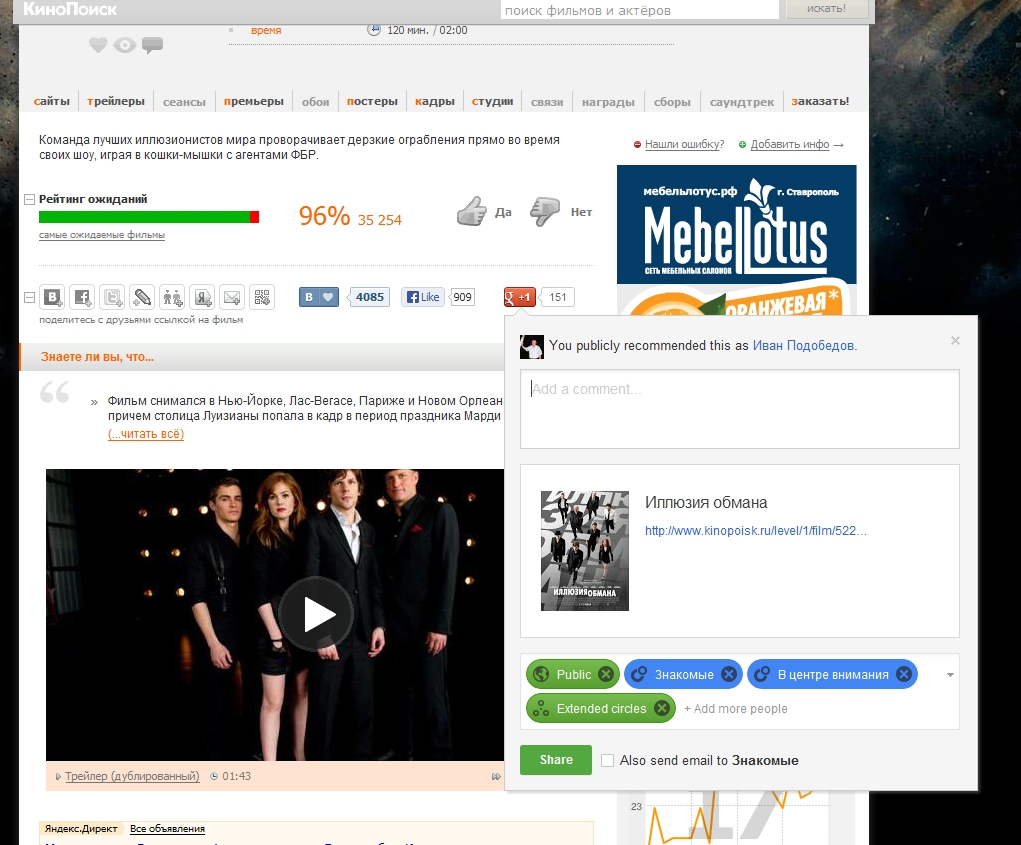Remove the Знакомые circle chip

pyautogui.click(x=729, y=674)
